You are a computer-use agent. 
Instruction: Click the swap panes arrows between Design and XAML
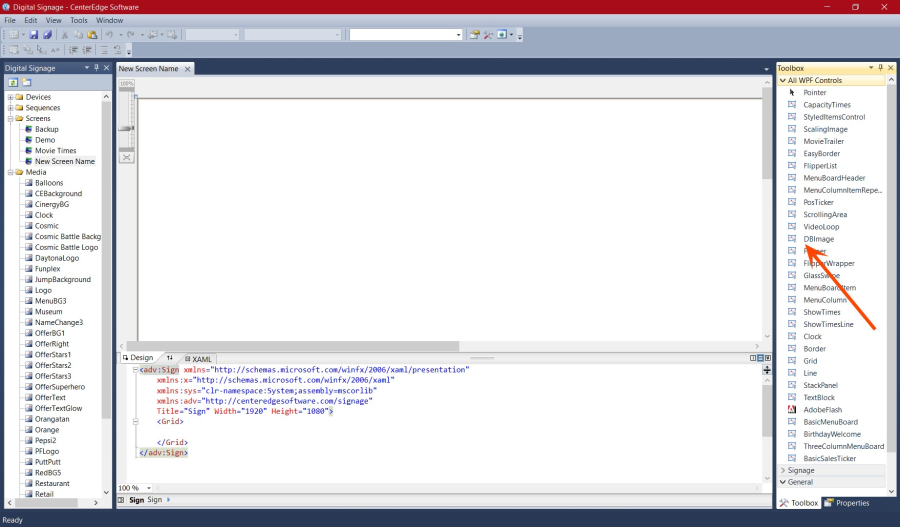170,358
